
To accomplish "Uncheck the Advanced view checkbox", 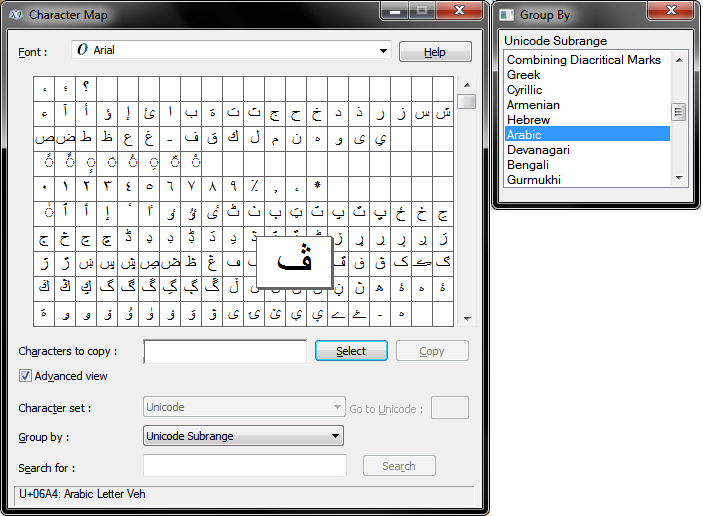I will (25, 376).
